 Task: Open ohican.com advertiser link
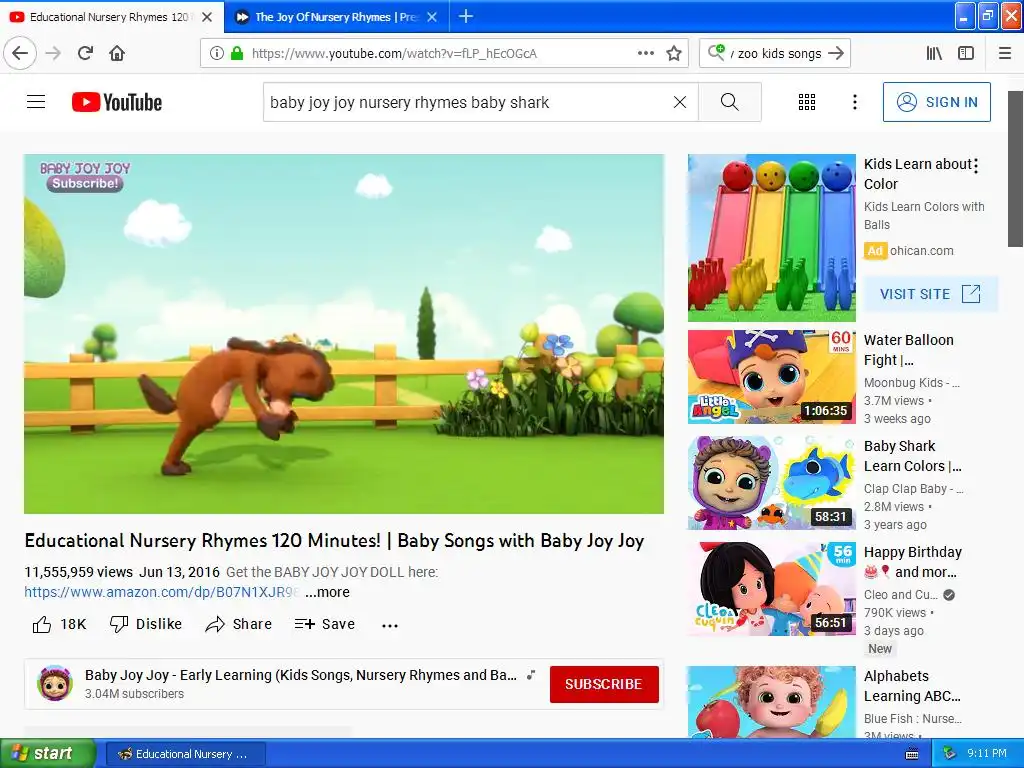point(921,251)
